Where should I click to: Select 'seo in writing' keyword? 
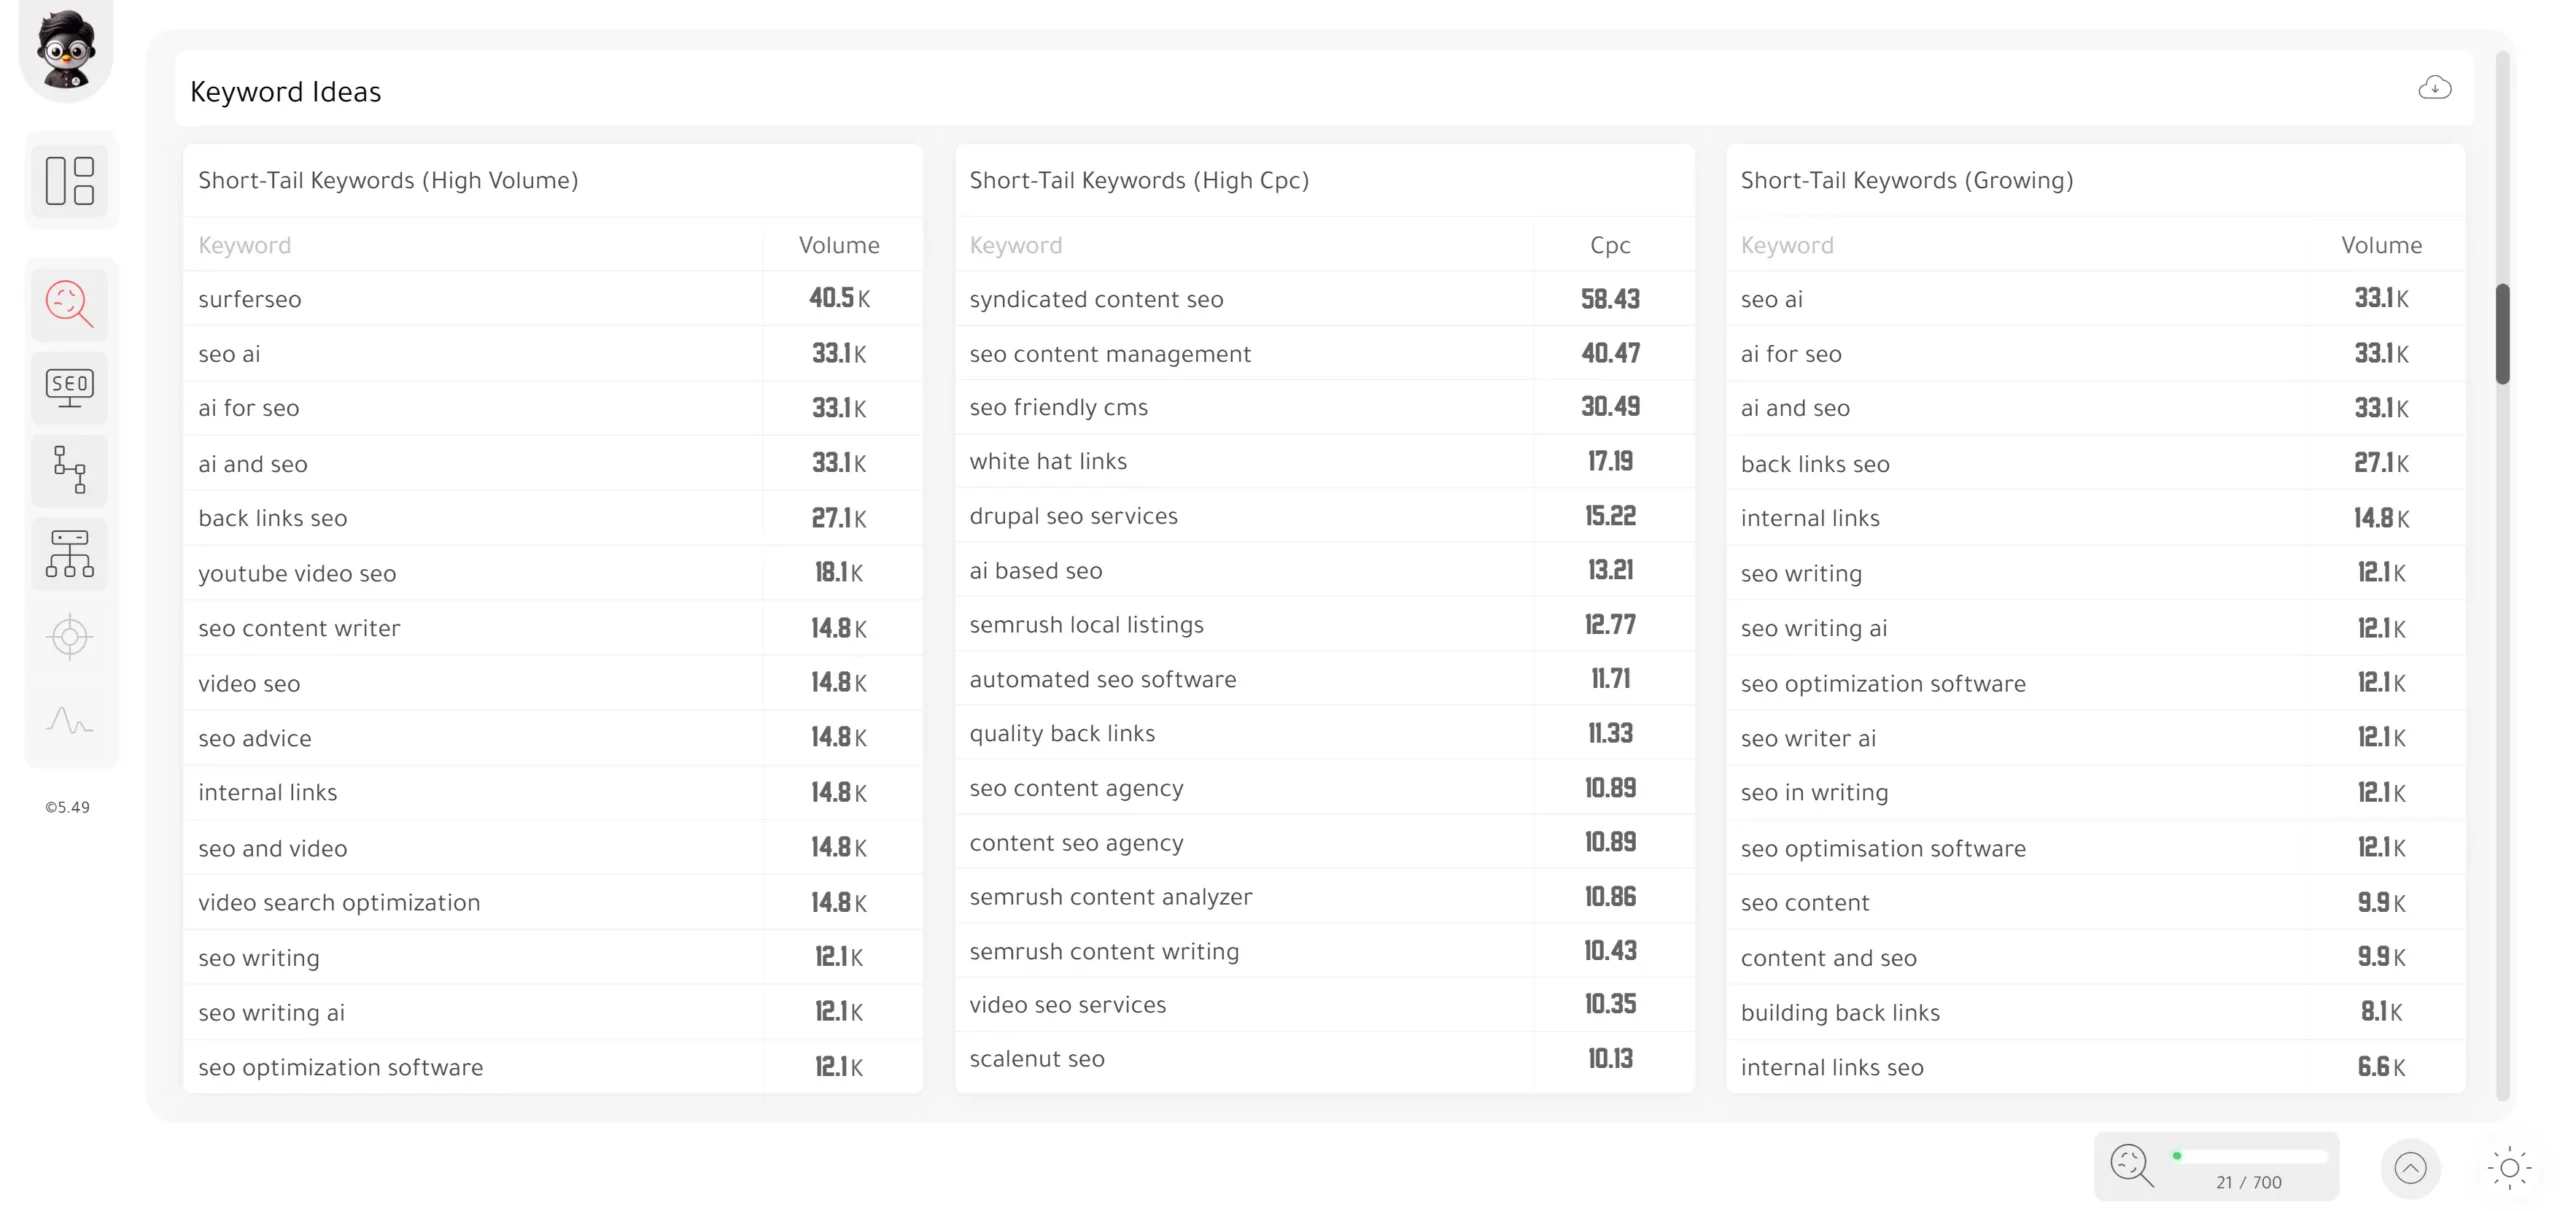(1814, 793)
